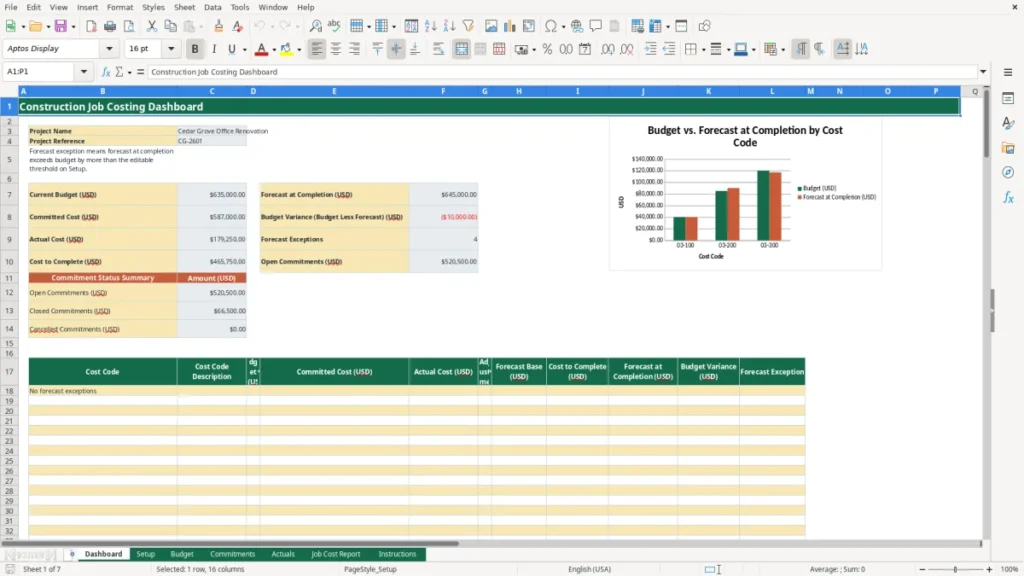Screen dimensions: 1024x576
Task: Click the Format as Date icon
Action: 585,49
